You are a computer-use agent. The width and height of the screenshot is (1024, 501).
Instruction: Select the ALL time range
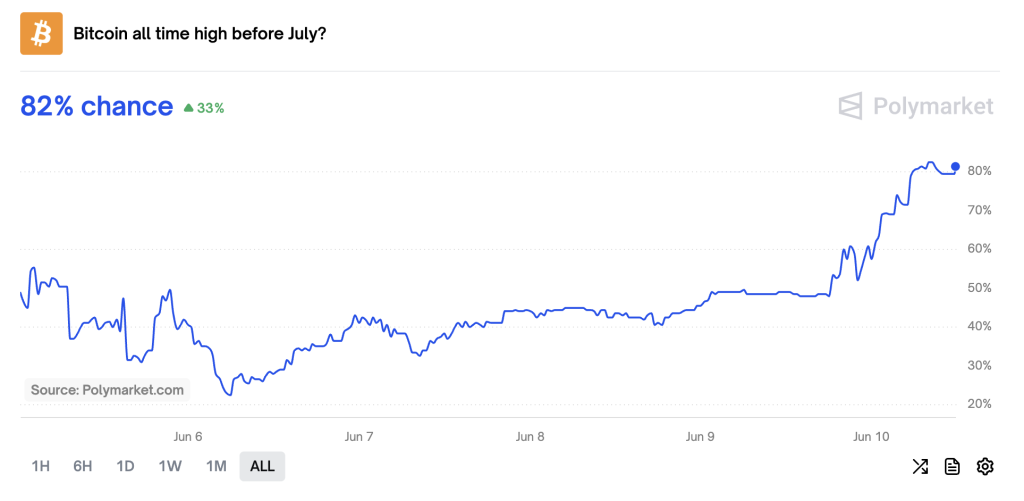(262, 466)
